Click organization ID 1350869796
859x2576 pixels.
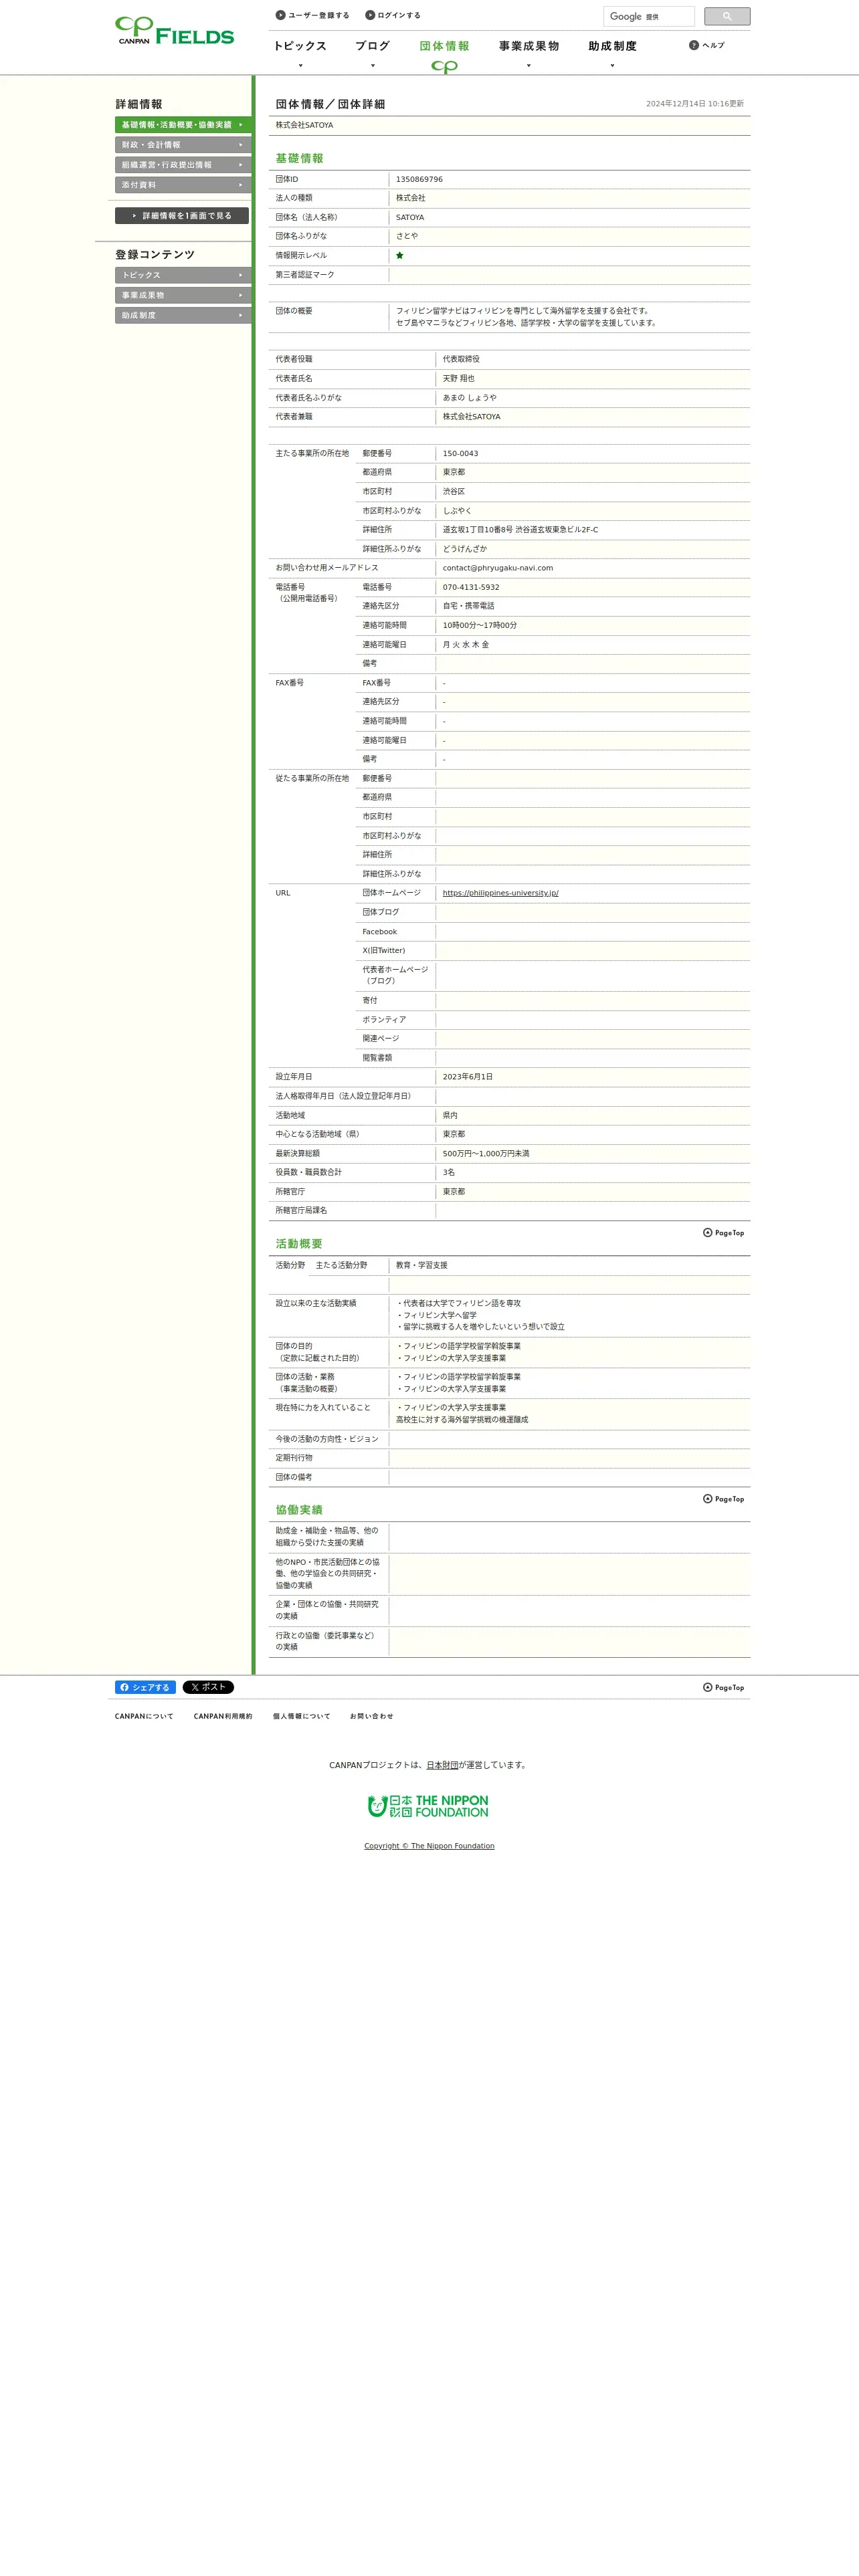coord(419,180)
